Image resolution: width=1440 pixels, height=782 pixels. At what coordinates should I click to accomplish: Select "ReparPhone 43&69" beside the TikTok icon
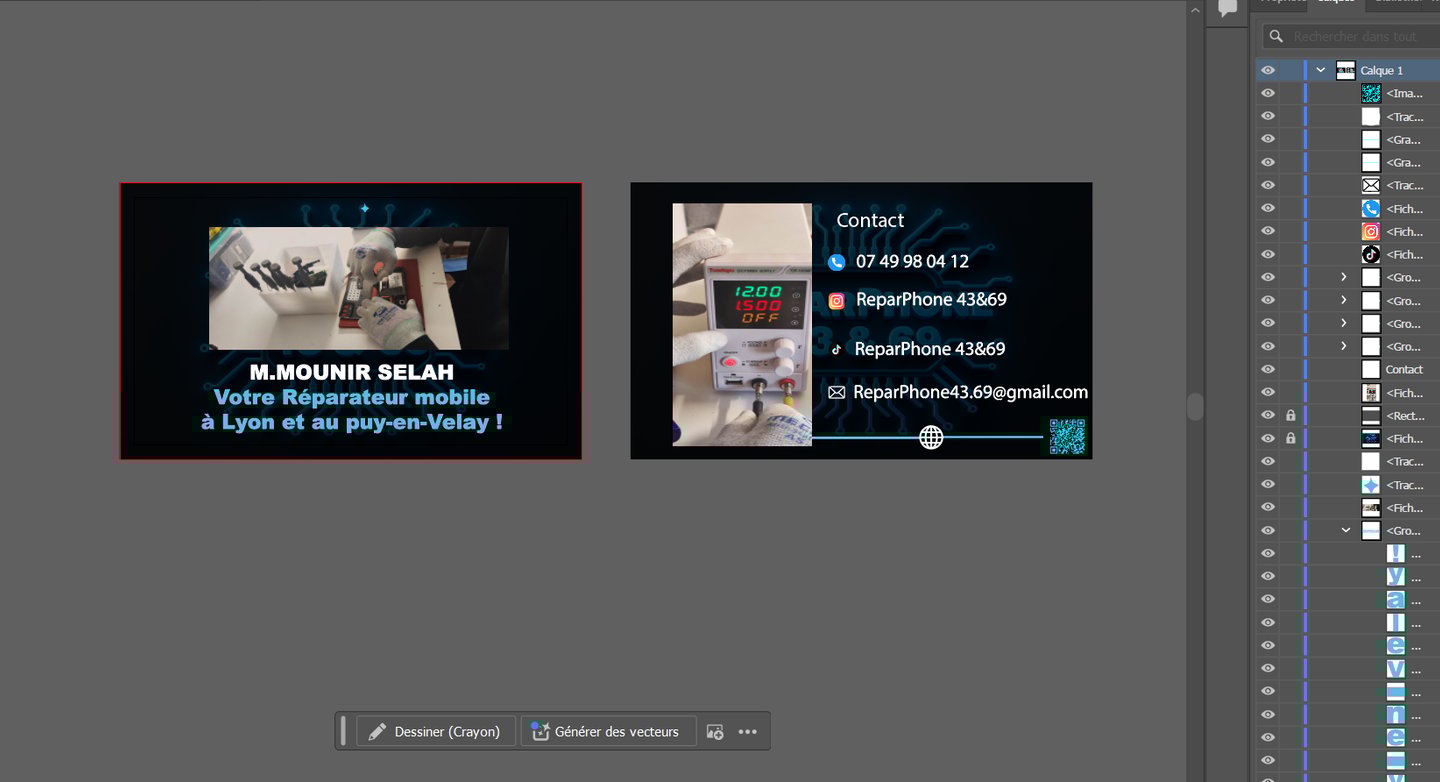coord(930,348)
